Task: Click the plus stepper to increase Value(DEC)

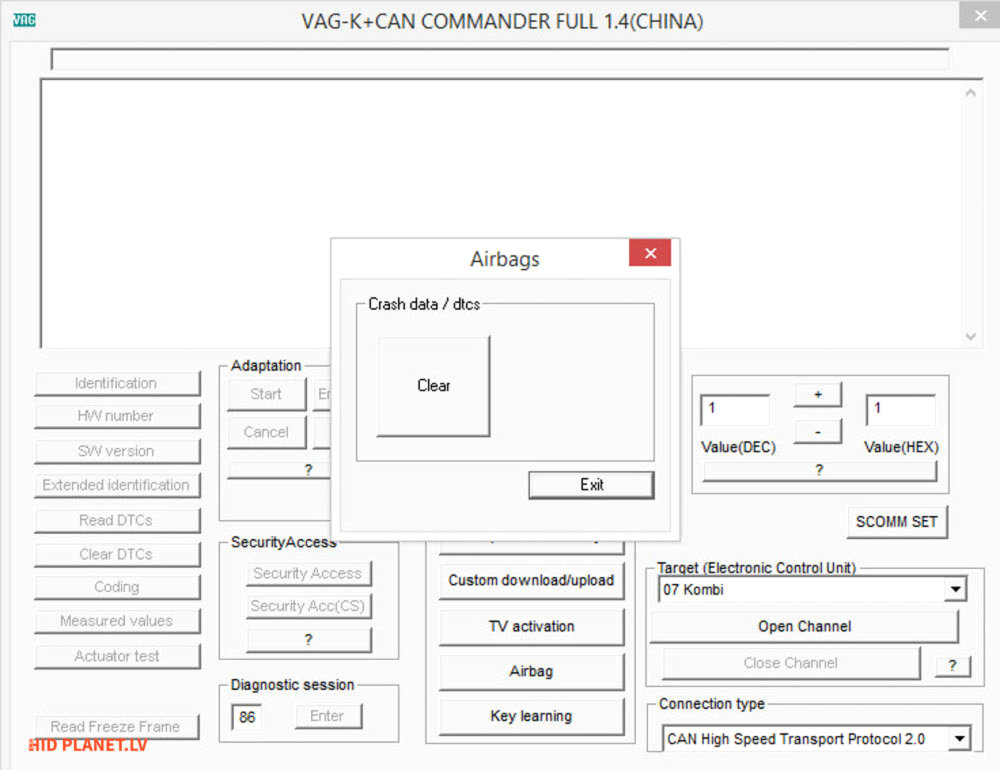Action: point(817,394)
